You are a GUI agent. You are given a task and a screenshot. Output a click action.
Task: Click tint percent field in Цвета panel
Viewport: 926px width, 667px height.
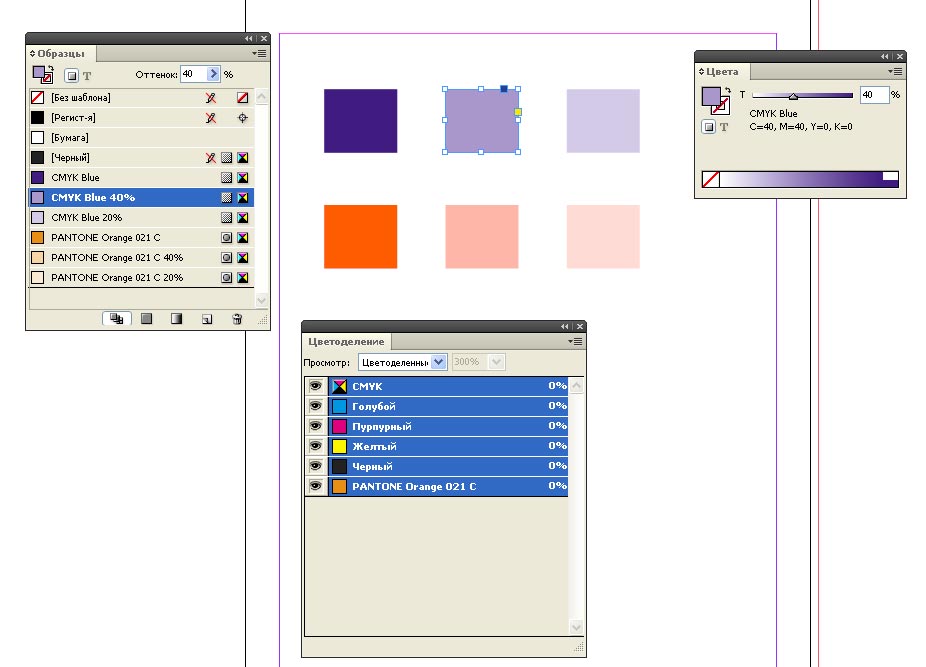874,95
